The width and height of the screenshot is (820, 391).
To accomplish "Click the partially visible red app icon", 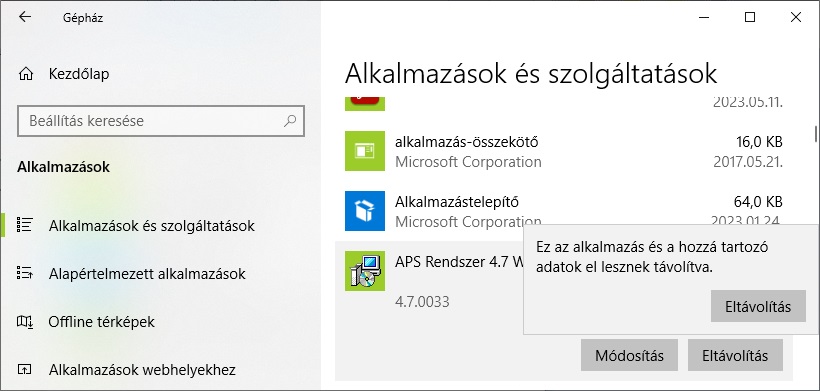I will pos(365,104).
